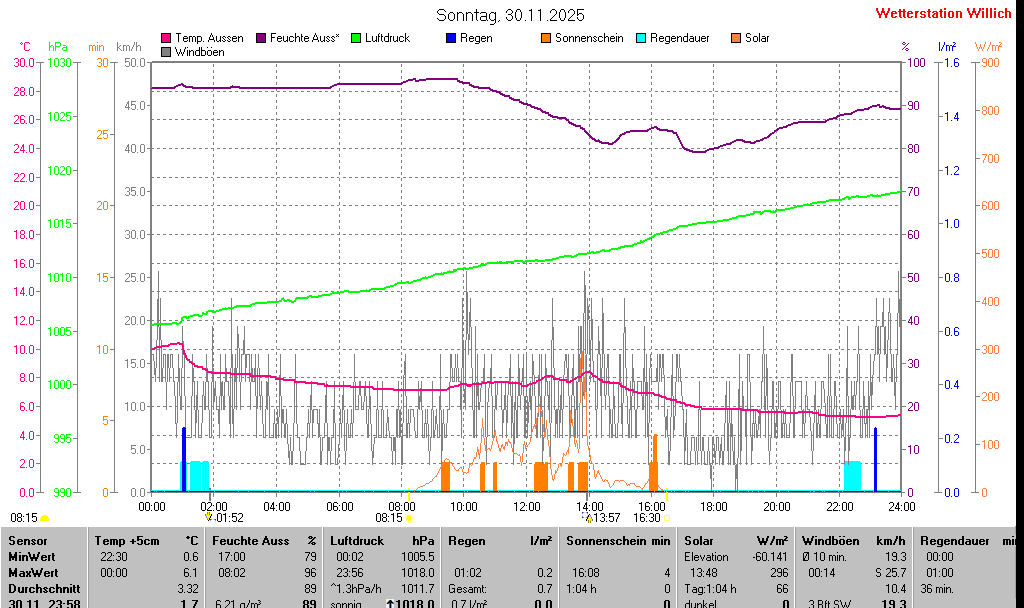Click the cyan rain duration block near 22:30
The width and height of the screenshot is (1024, 608).
(852, 476)
